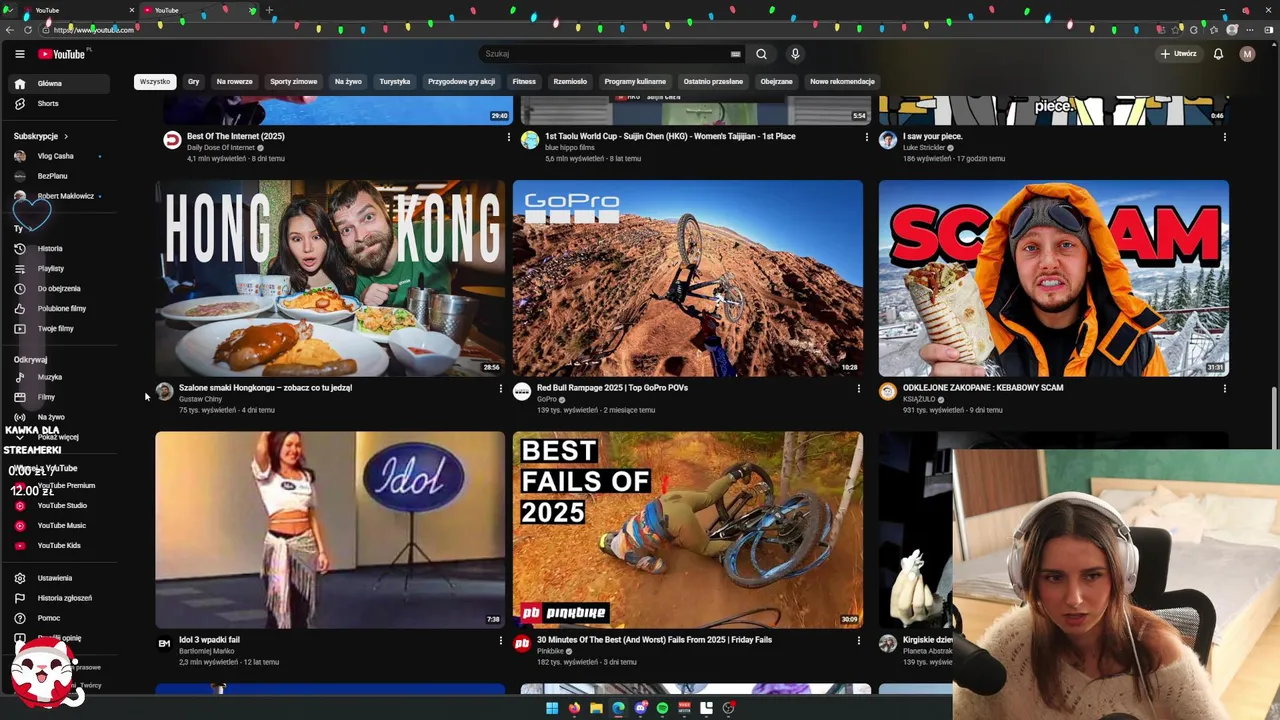Open Shorts from the sidebar

tap(59, 104)
